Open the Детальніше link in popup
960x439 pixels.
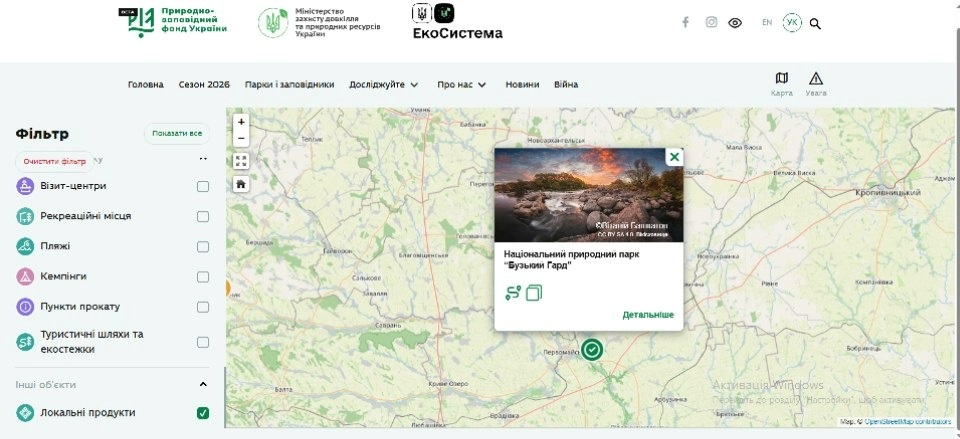click(648, 315)
